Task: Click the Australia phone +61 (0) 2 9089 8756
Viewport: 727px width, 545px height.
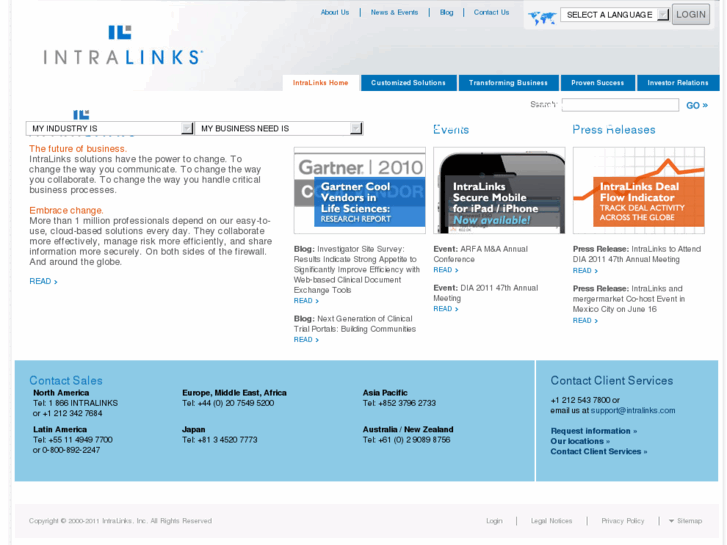Action: 414,440
